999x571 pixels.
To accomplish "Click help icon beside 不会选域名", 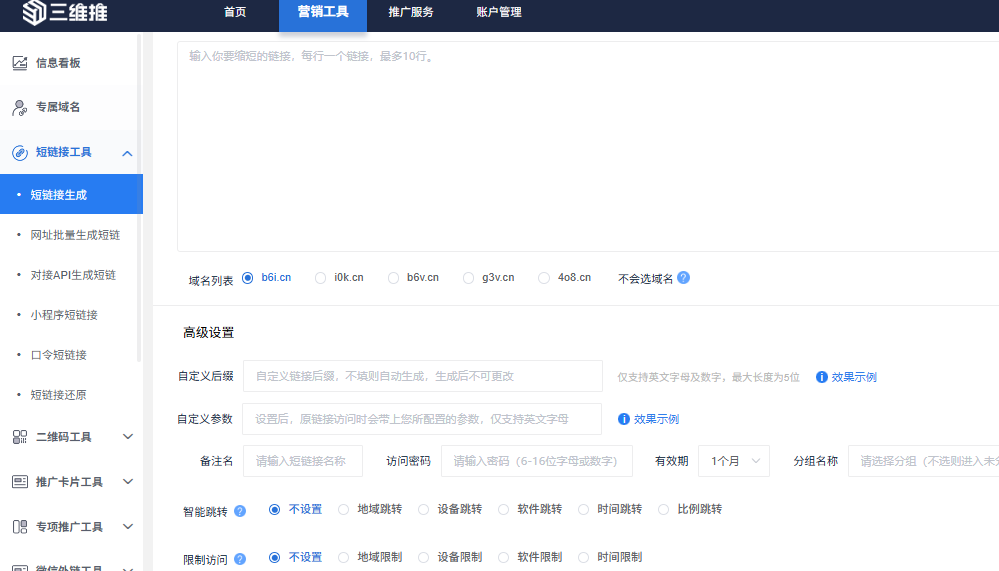I will (x=684, y=278).
